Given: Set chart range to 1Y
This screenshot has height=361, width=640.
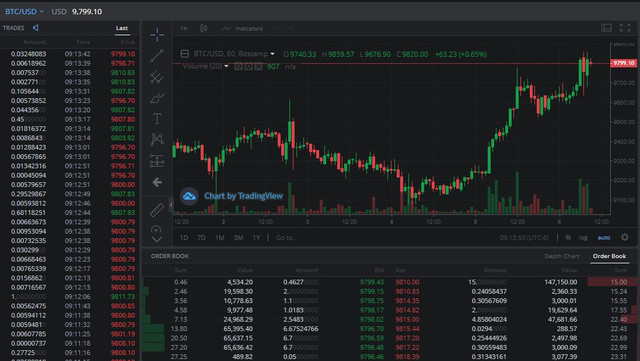Looking at the screenshot, I should tap(256, 237).
